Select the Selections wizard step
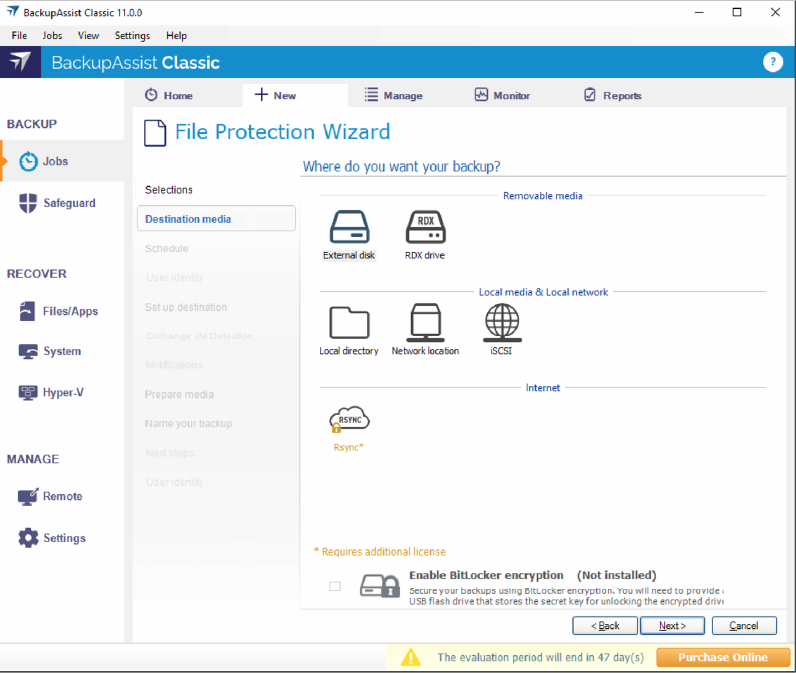This screenshot has height=673, width=796. coord(169,190)
